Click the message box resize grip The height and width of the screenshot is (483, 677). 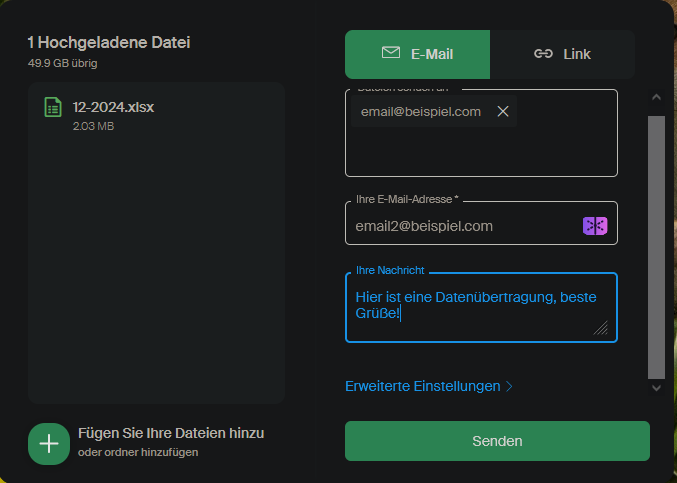coord(601,328)
